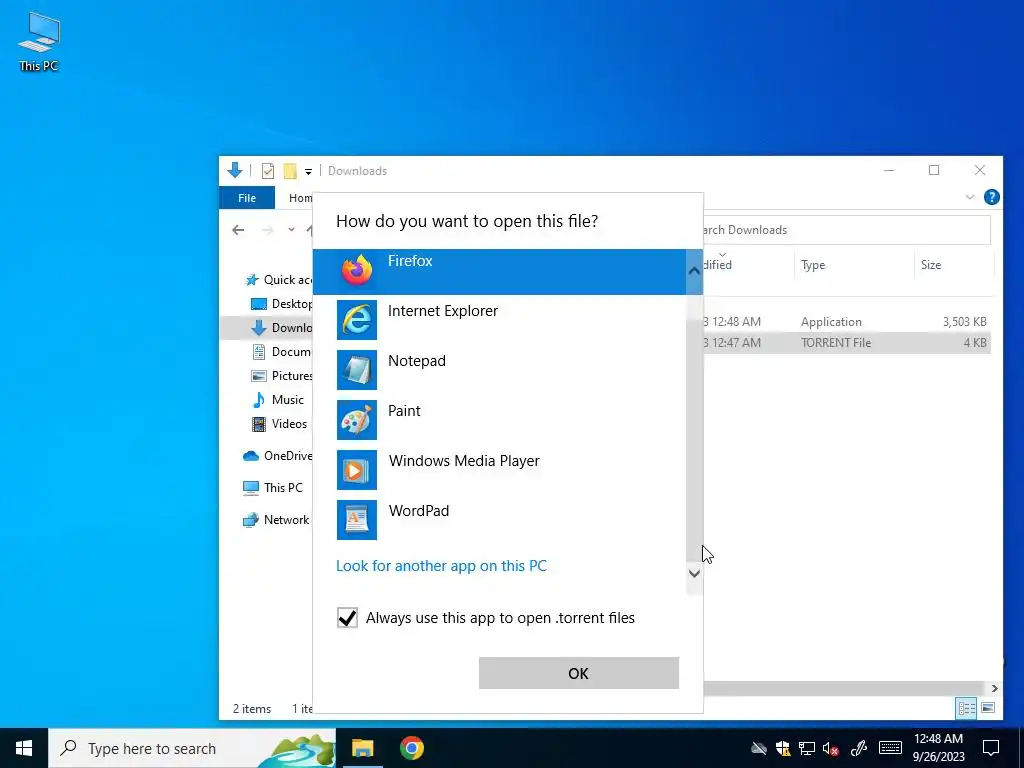Viewport: 1024px width, 768px height.
Task: Click the muted volume tray icon
Action: [830, 748]
